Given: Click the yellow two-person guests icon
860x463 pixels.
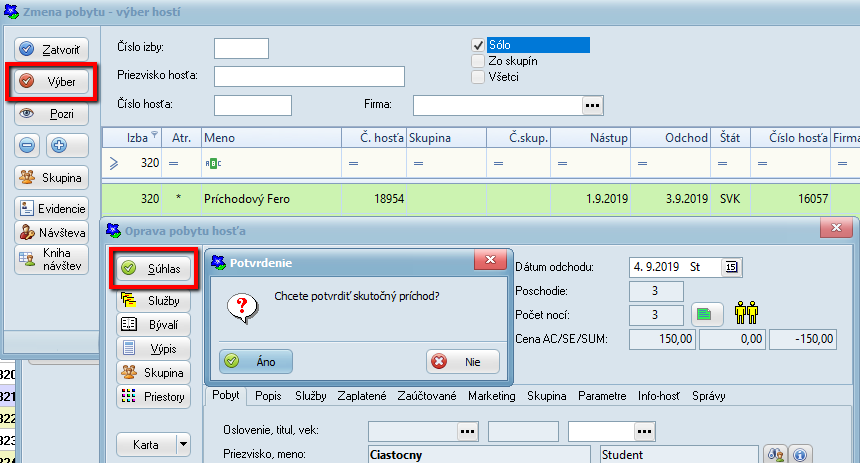Looking at the screenshot, I should click(x=745, y=314).
